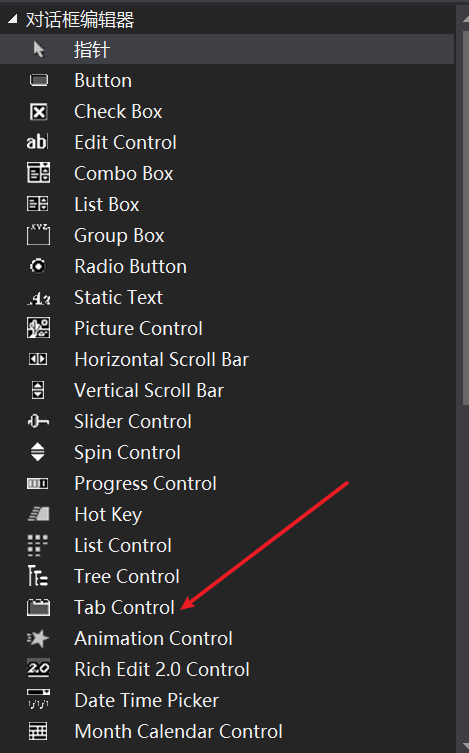
Task: Select the Radio Button icon
Action: [x=38, y=266]
